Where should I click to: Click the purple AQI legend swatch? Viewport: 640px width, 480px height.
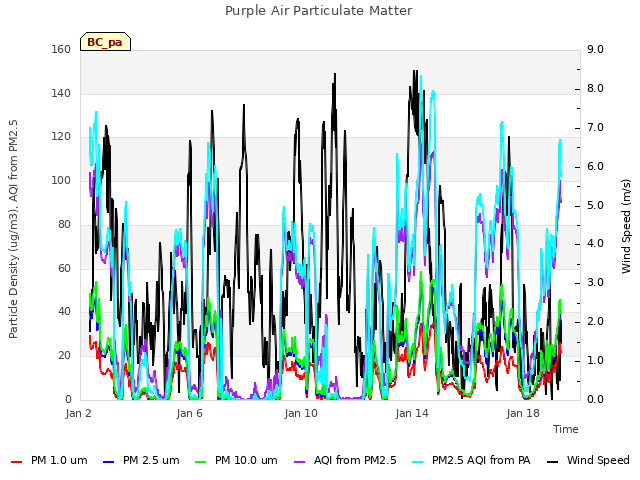[x=300, y=462]
